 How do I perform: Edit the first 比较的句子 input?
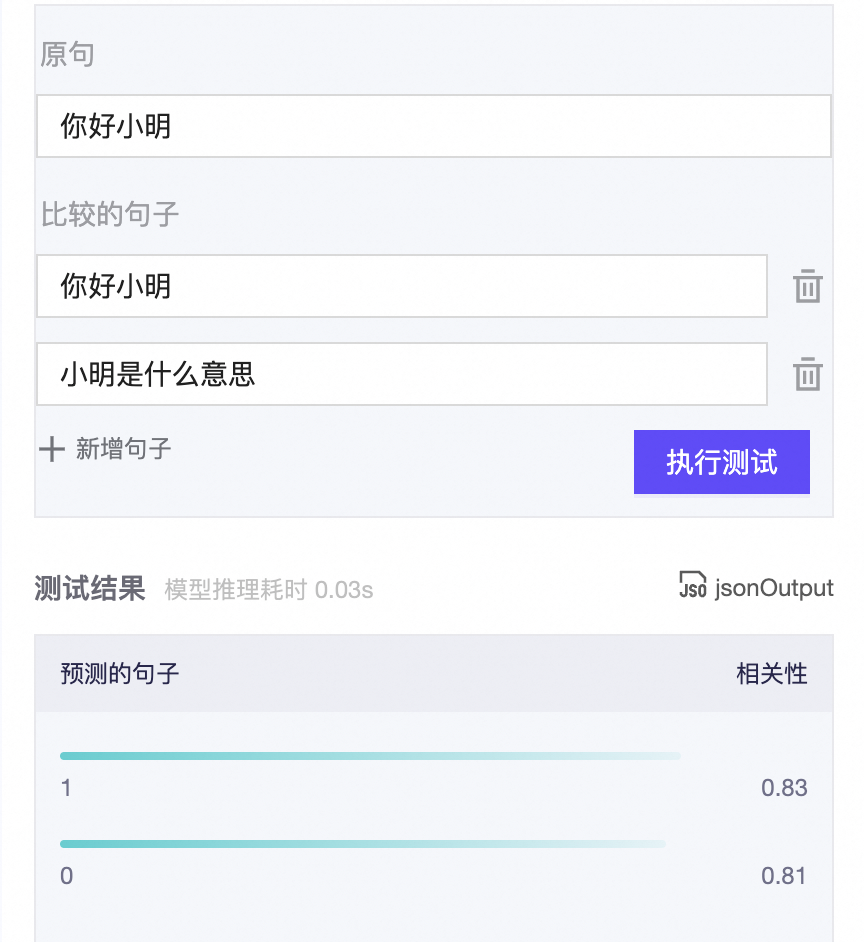coord(402,286)
